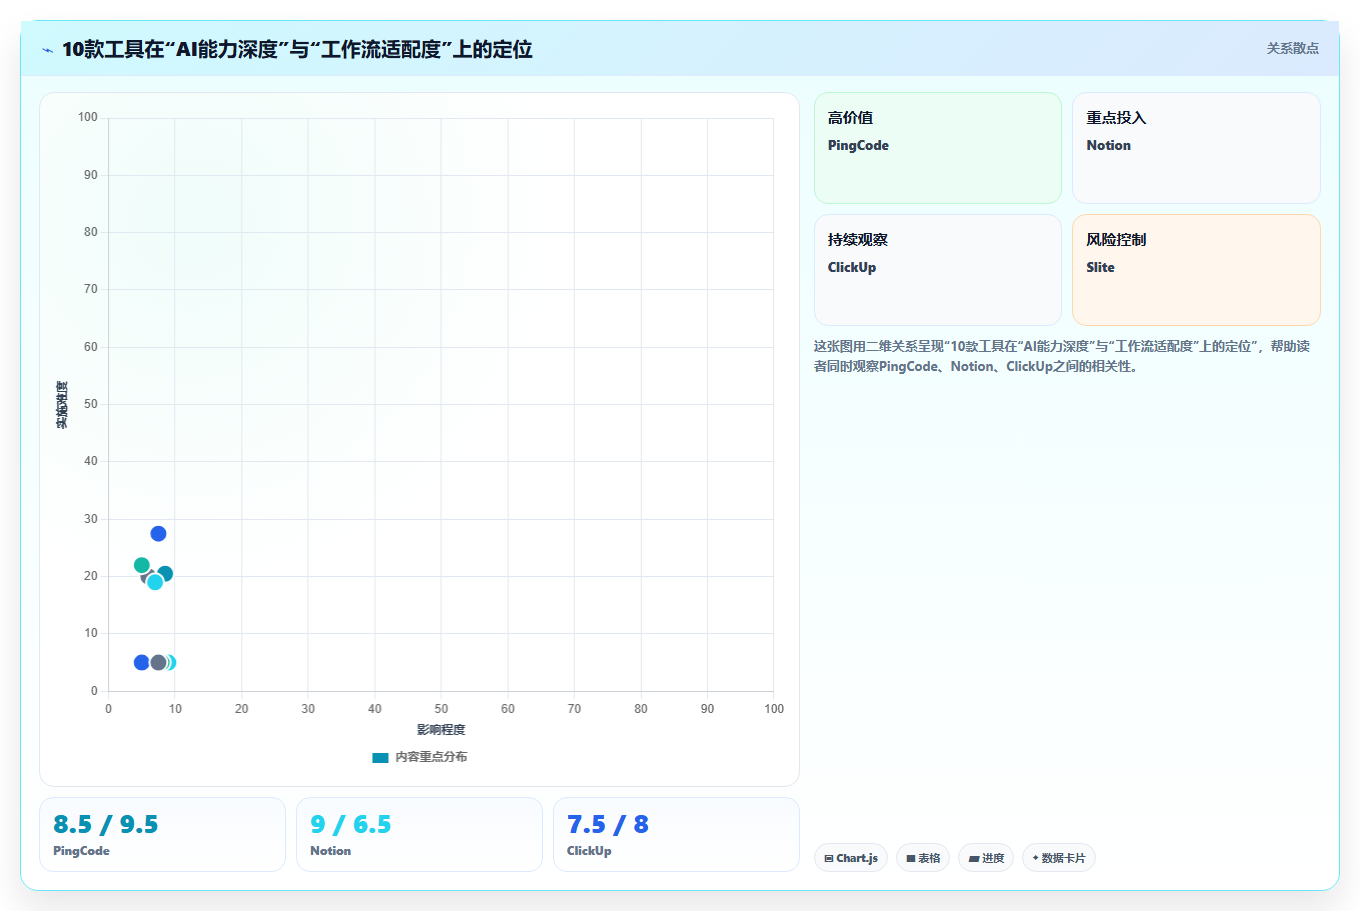This screenshot has width=1360, height=911.
Task: Select the 8.5 / 9.5 PingCode score card
Action: point(163,834)
